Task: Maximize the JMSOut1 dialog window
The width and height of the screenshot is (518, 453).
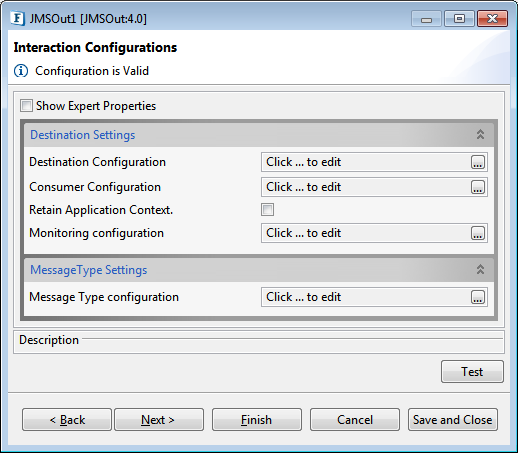Action: 459,19
